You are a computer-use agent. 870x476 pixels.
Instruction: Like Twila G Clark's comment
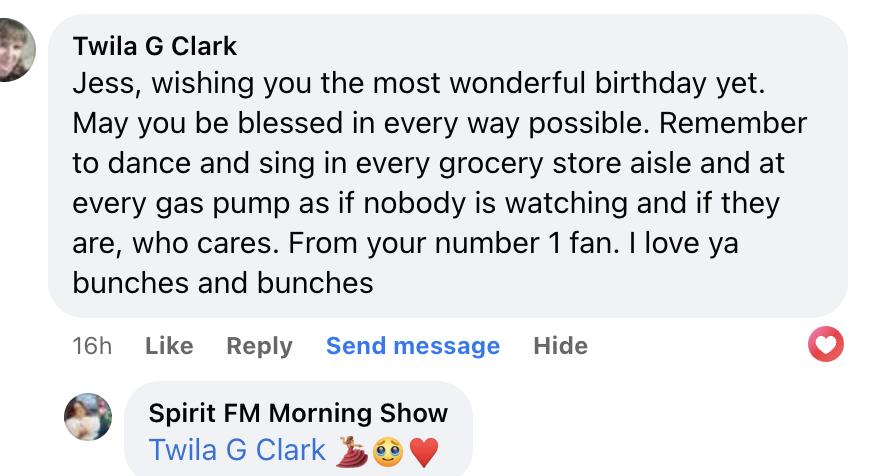click(169, 346)
